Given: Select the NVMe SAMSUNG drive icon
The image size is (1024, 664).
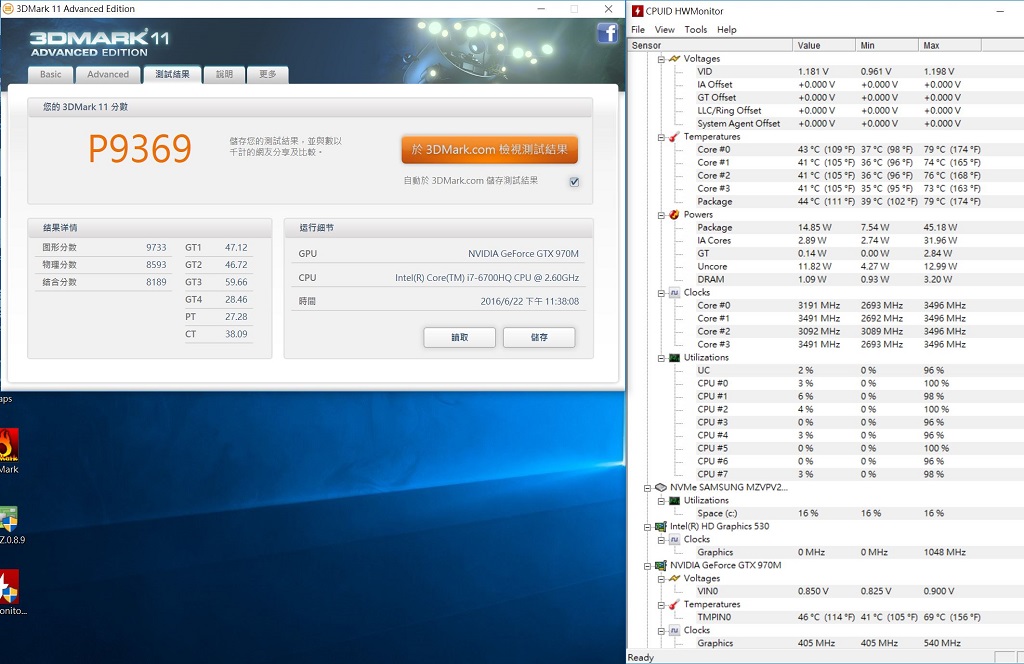Looking at the screenshot, I should tap(661, 488).
